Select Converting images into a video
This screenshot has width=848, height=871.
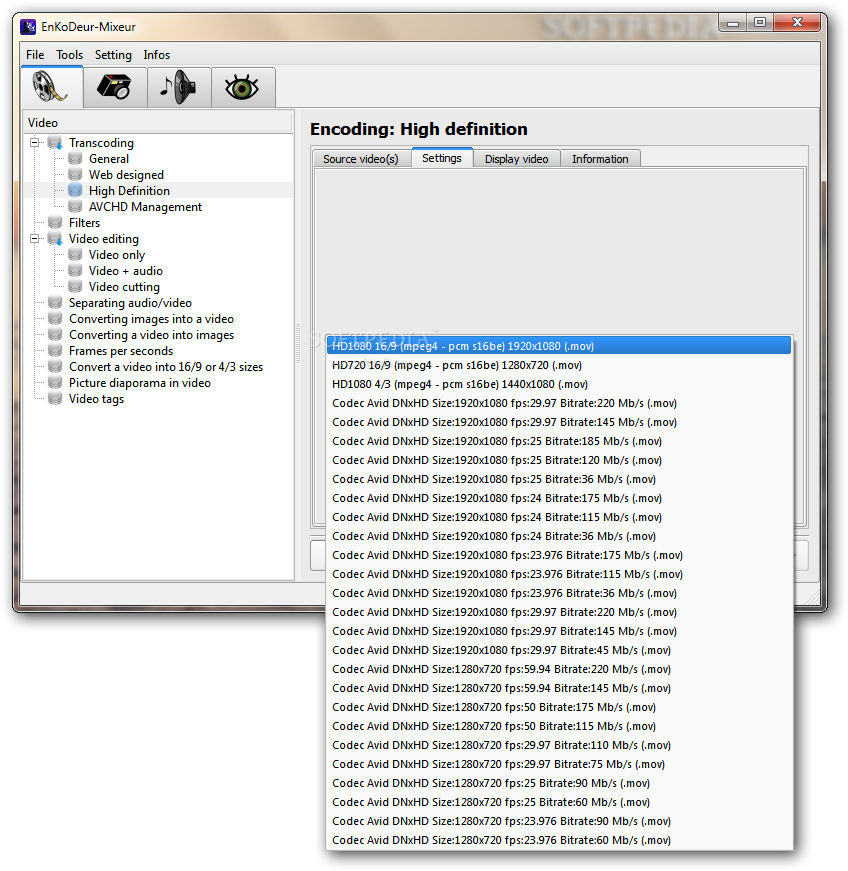[x=152, y=319]
